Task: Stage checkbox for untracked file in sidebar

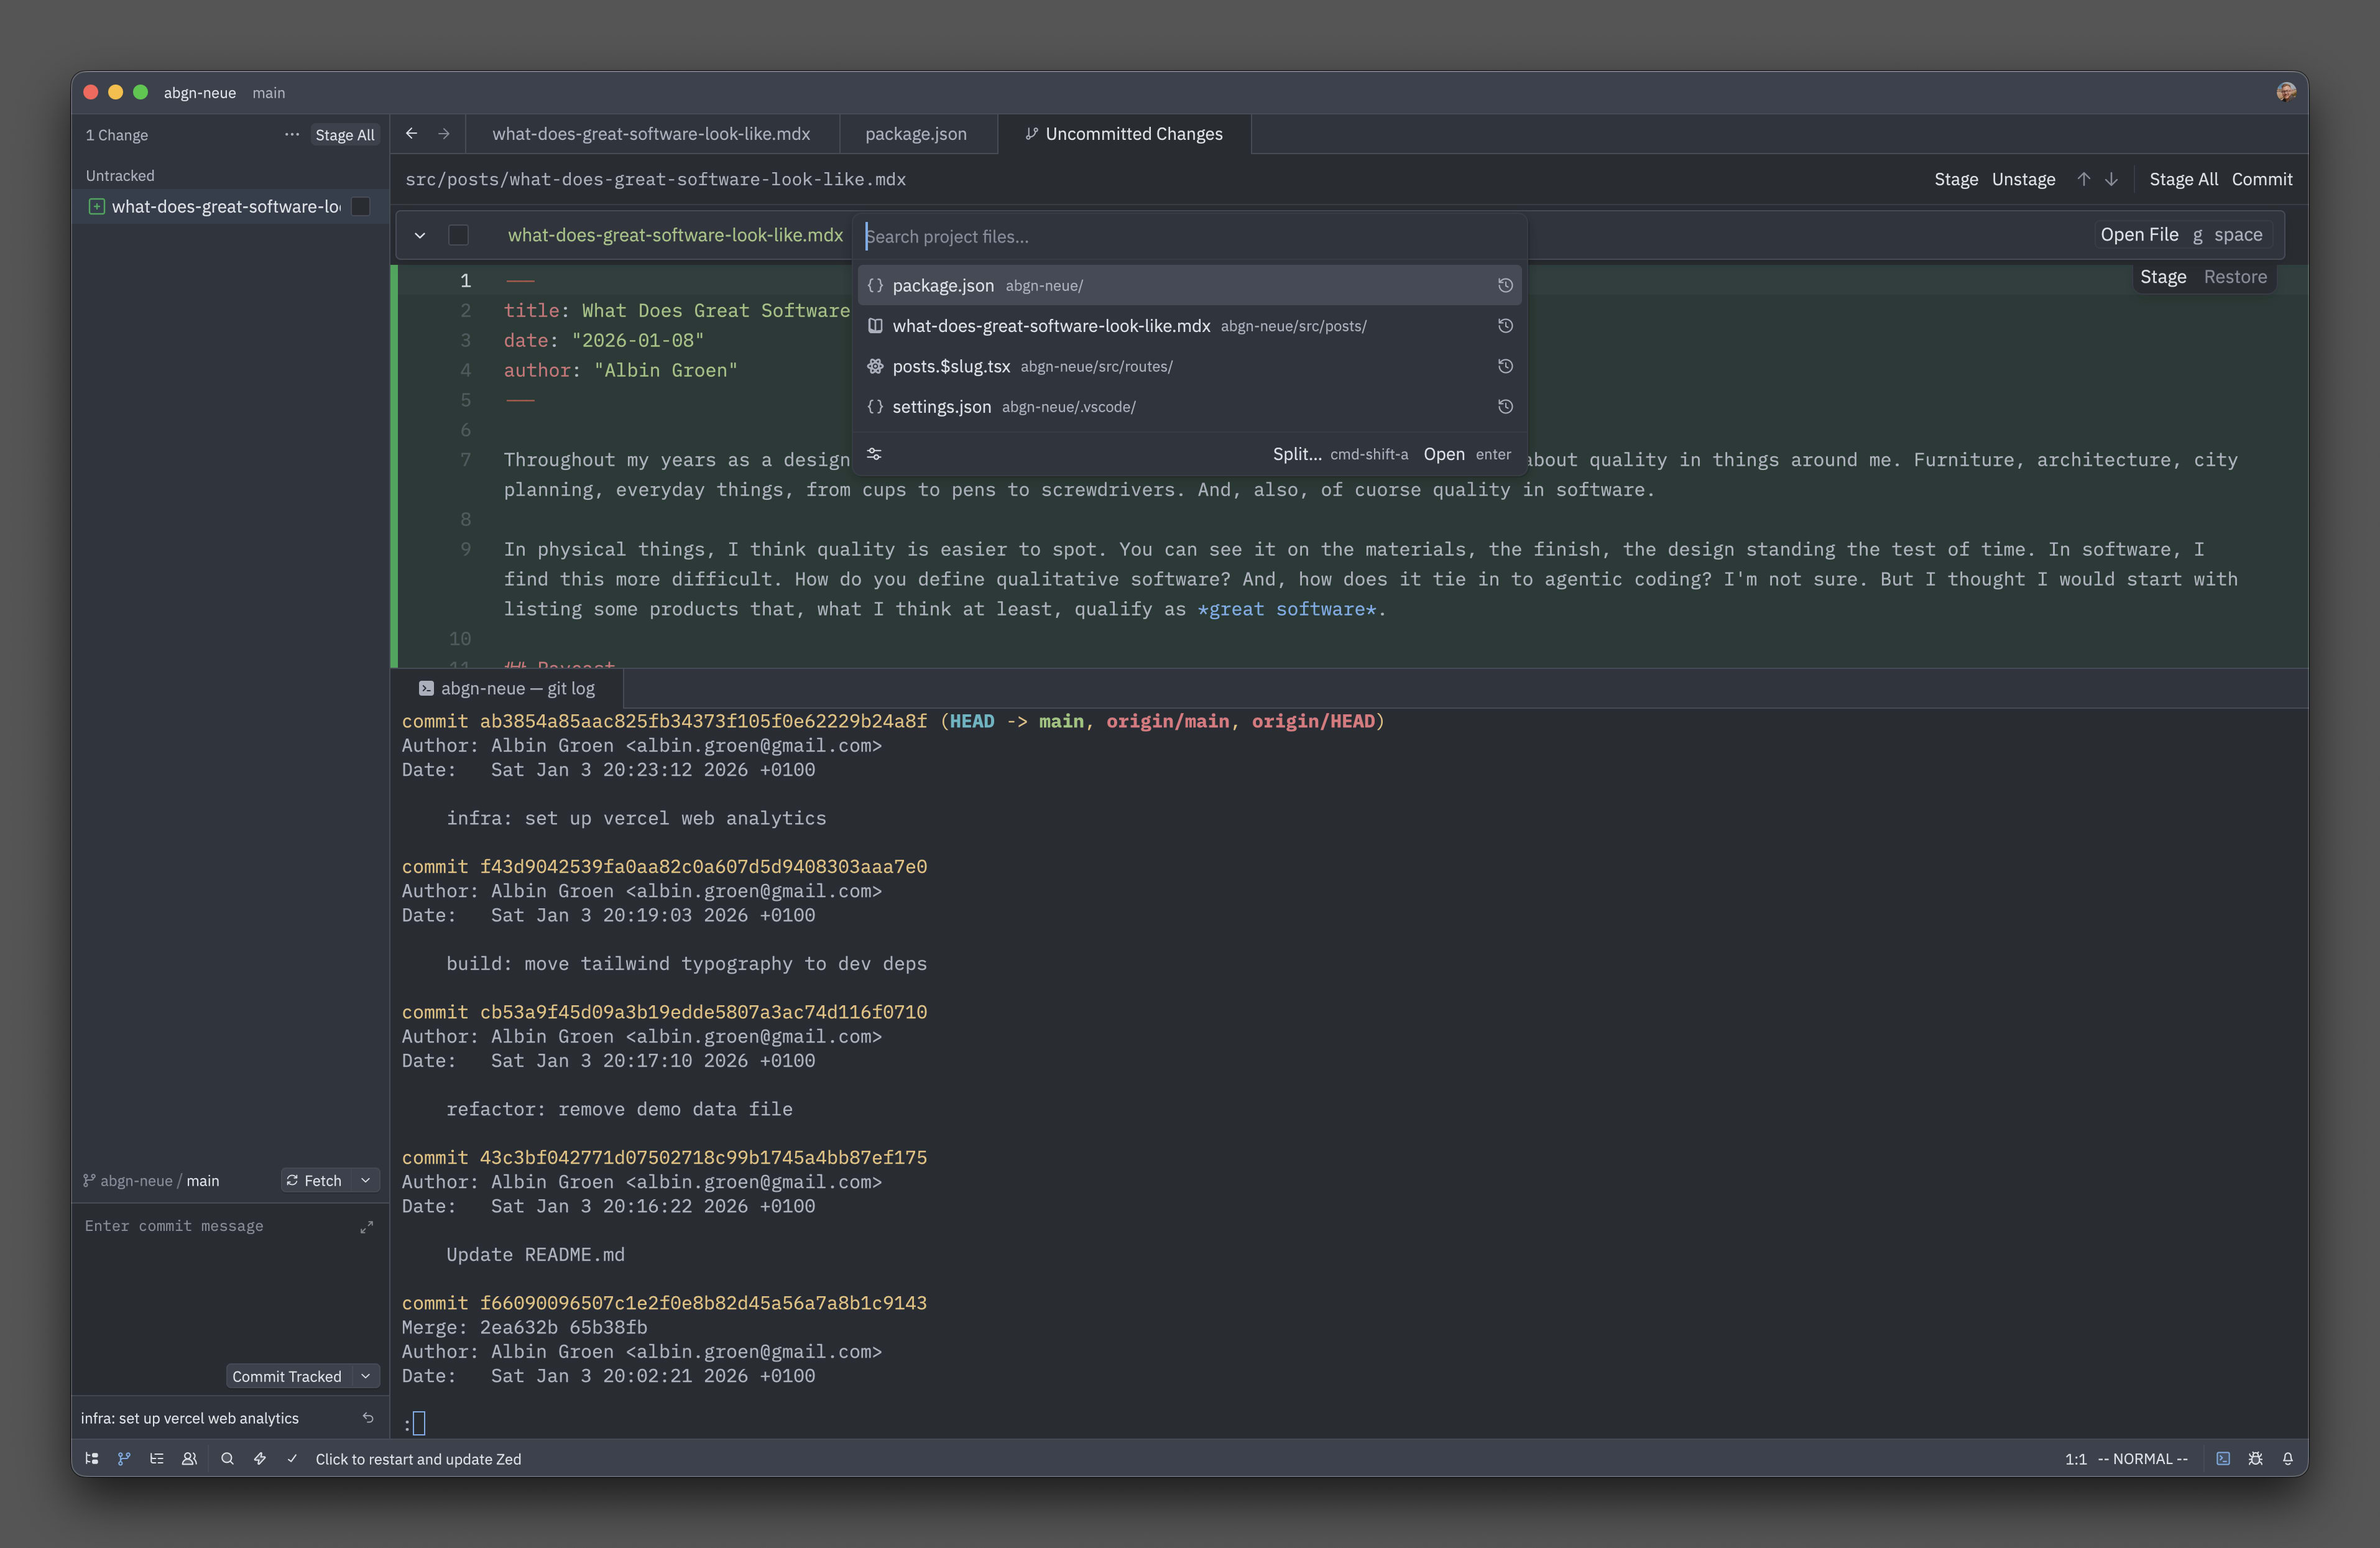Action: [x=361, y=206]
